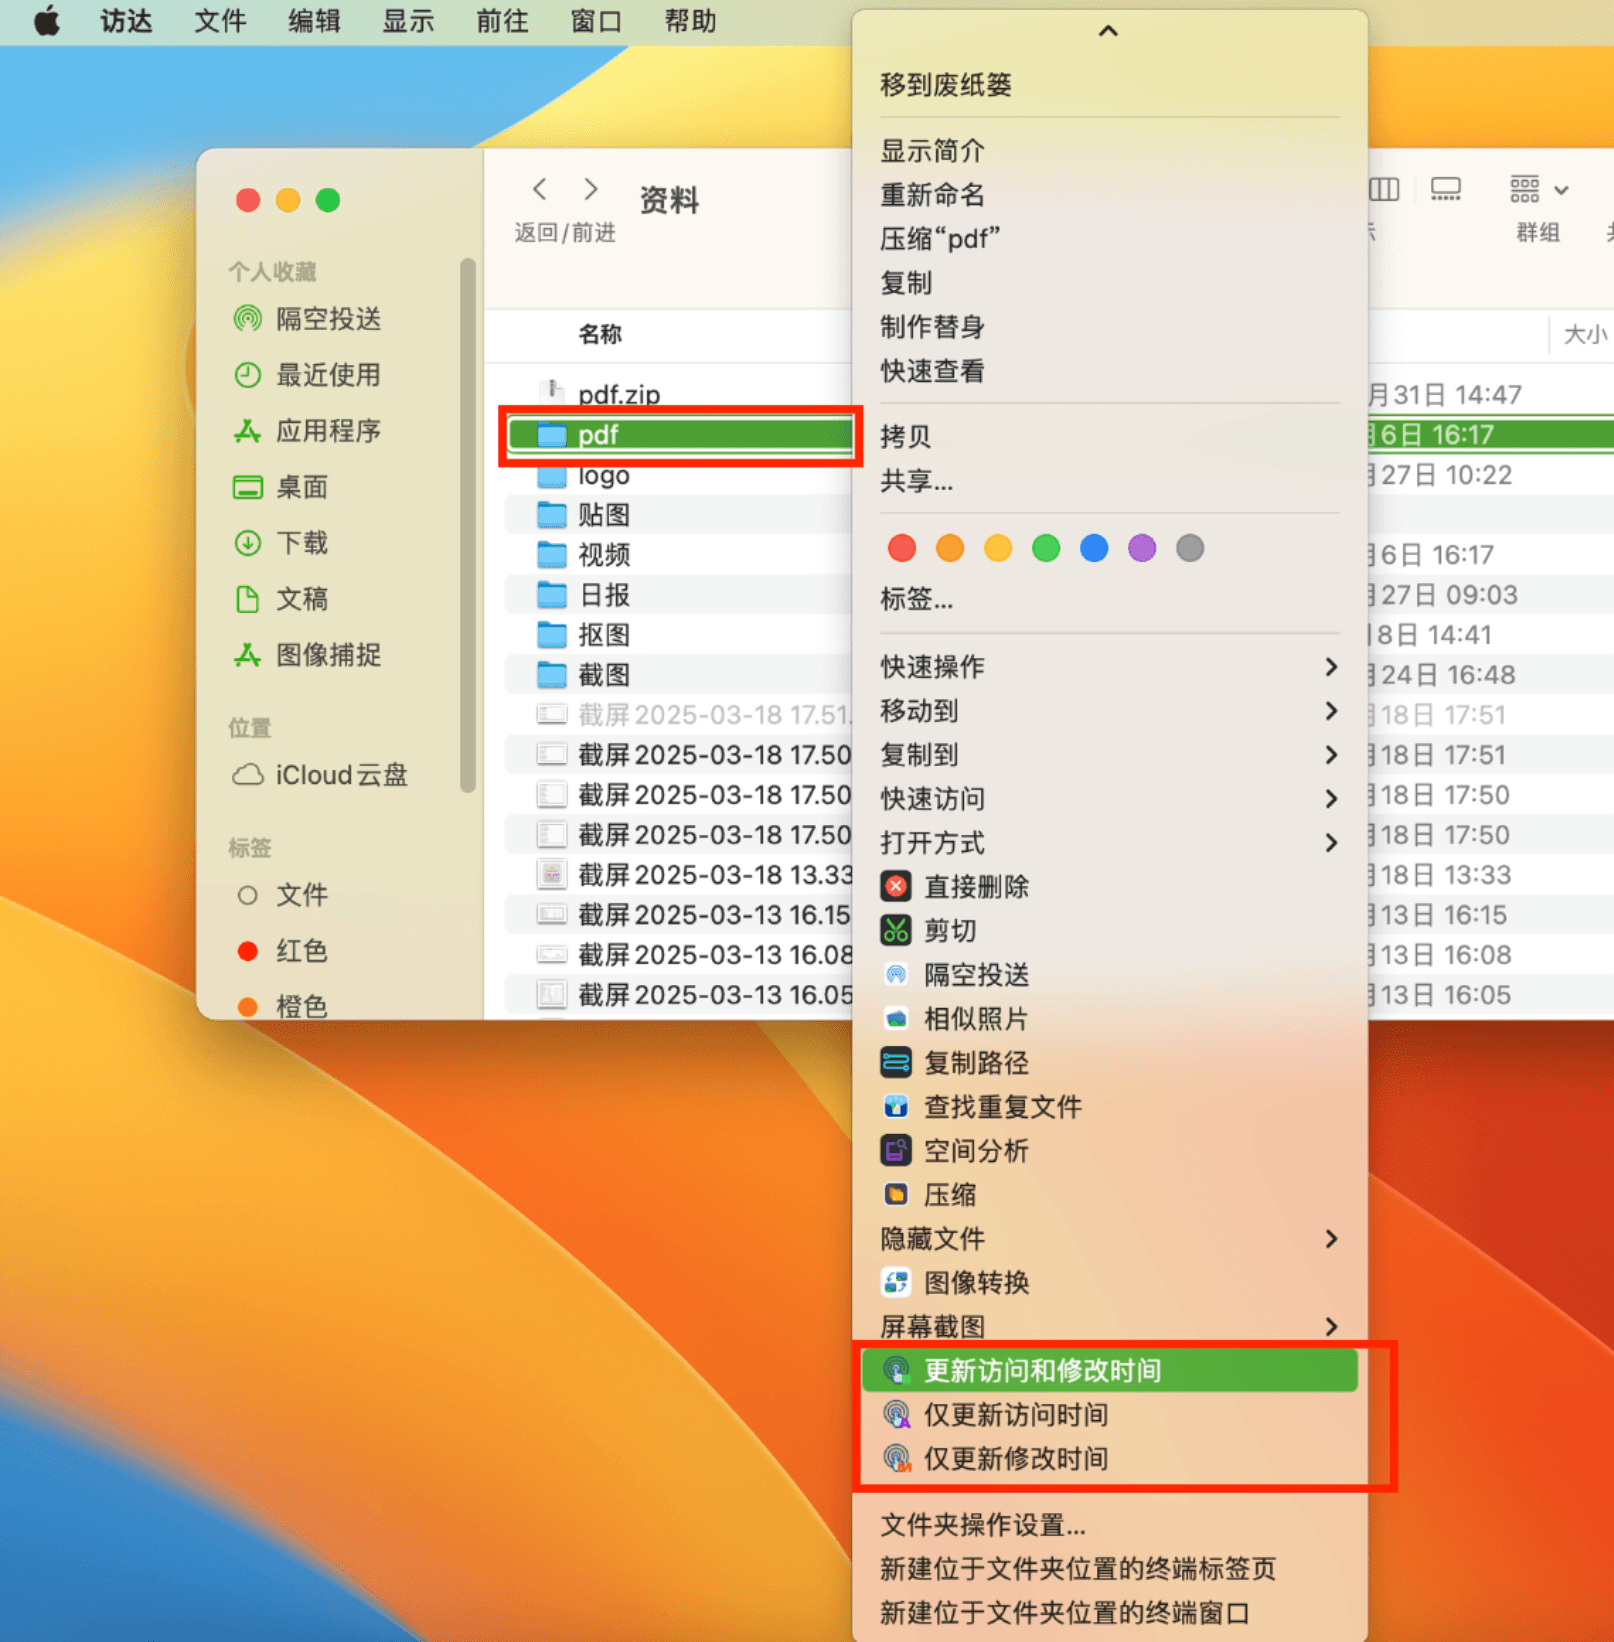The height and width of the screenshot is (1642, 1614).
Task: Expand 快速访问 submenu
Action: click(1109, 799)
